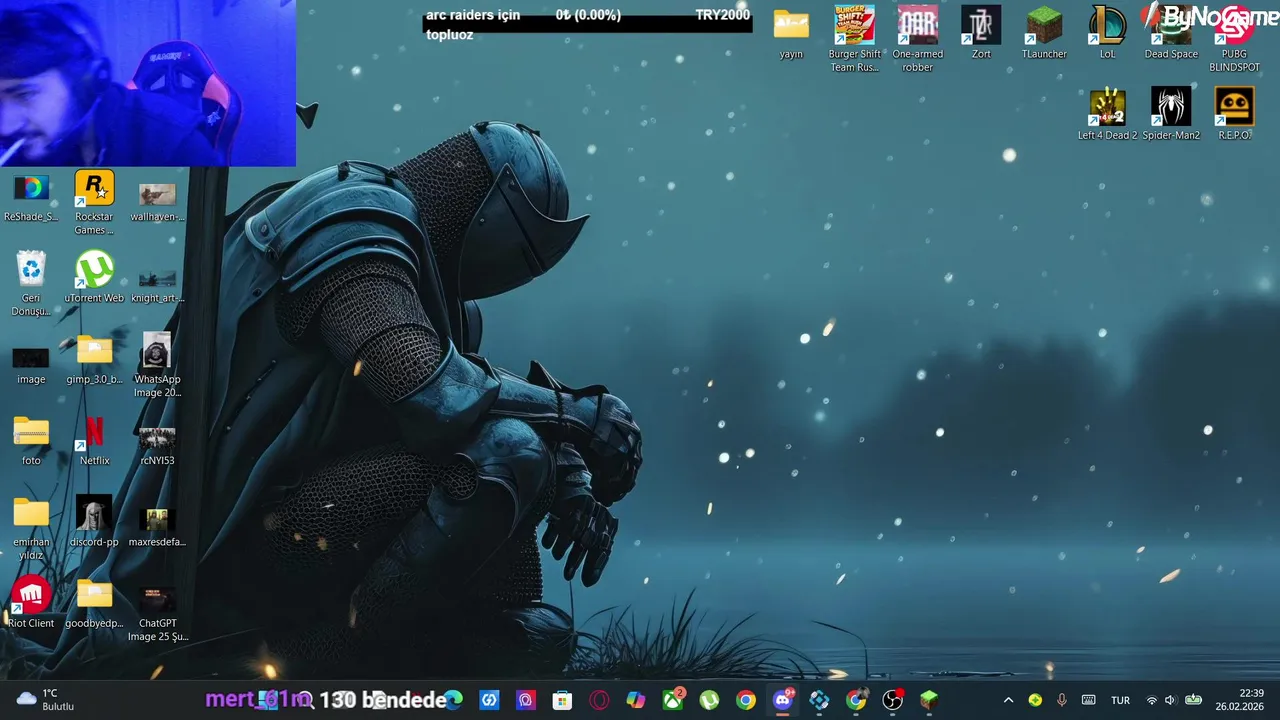Image resolution: width=1280 pixels, height=720 pixels.
Task: Click the battery charging tray icon
Action: click(1193, 700)
